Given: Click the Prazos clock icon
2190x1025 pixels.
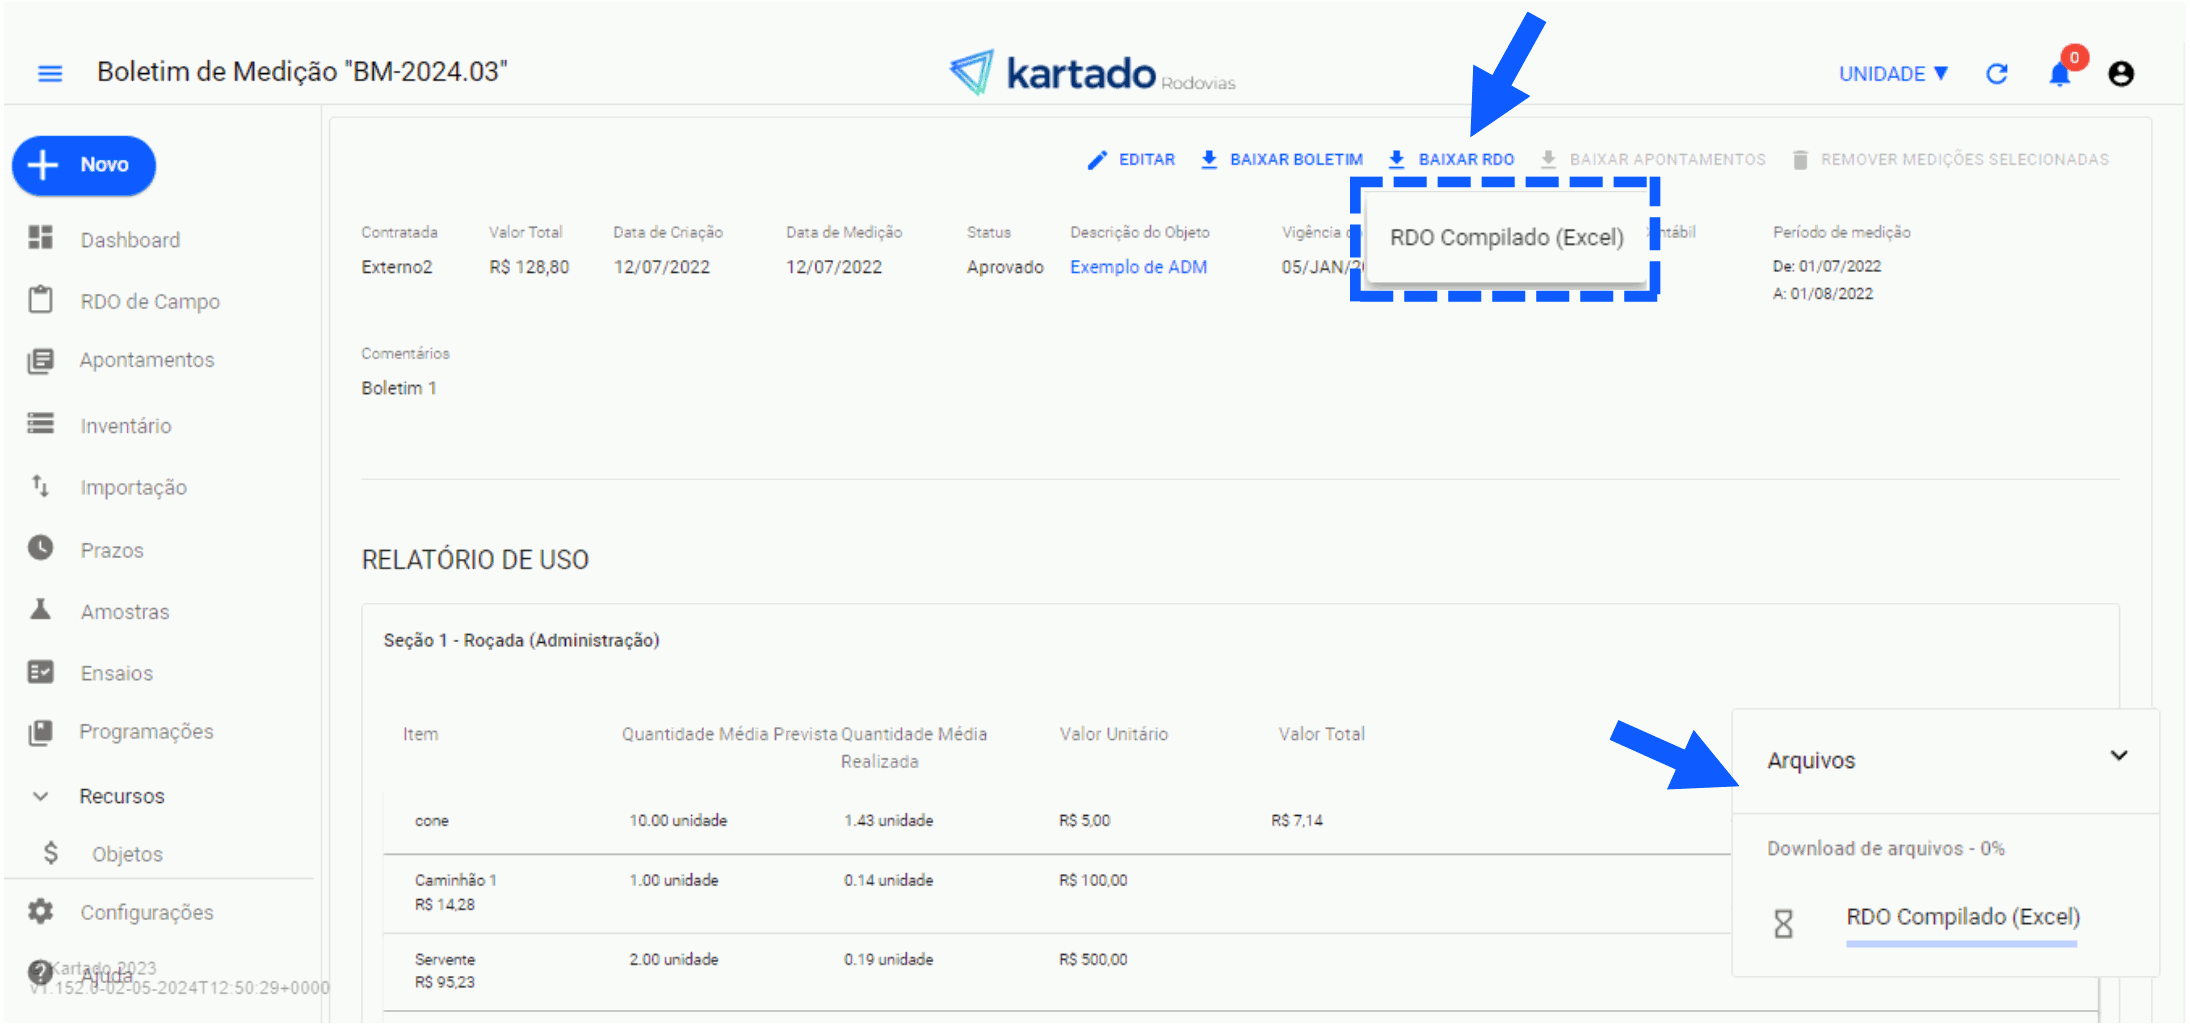Looking at the screenshot, I should click(41, 549).
